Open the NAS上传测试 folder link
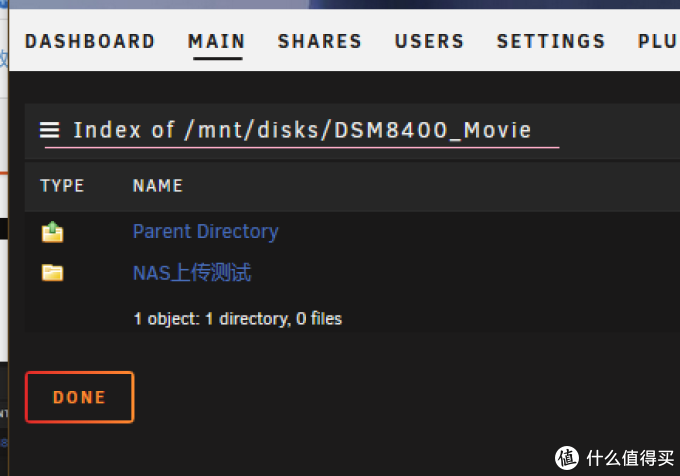This screenshot has height=476, width=680. coord(192,273)
